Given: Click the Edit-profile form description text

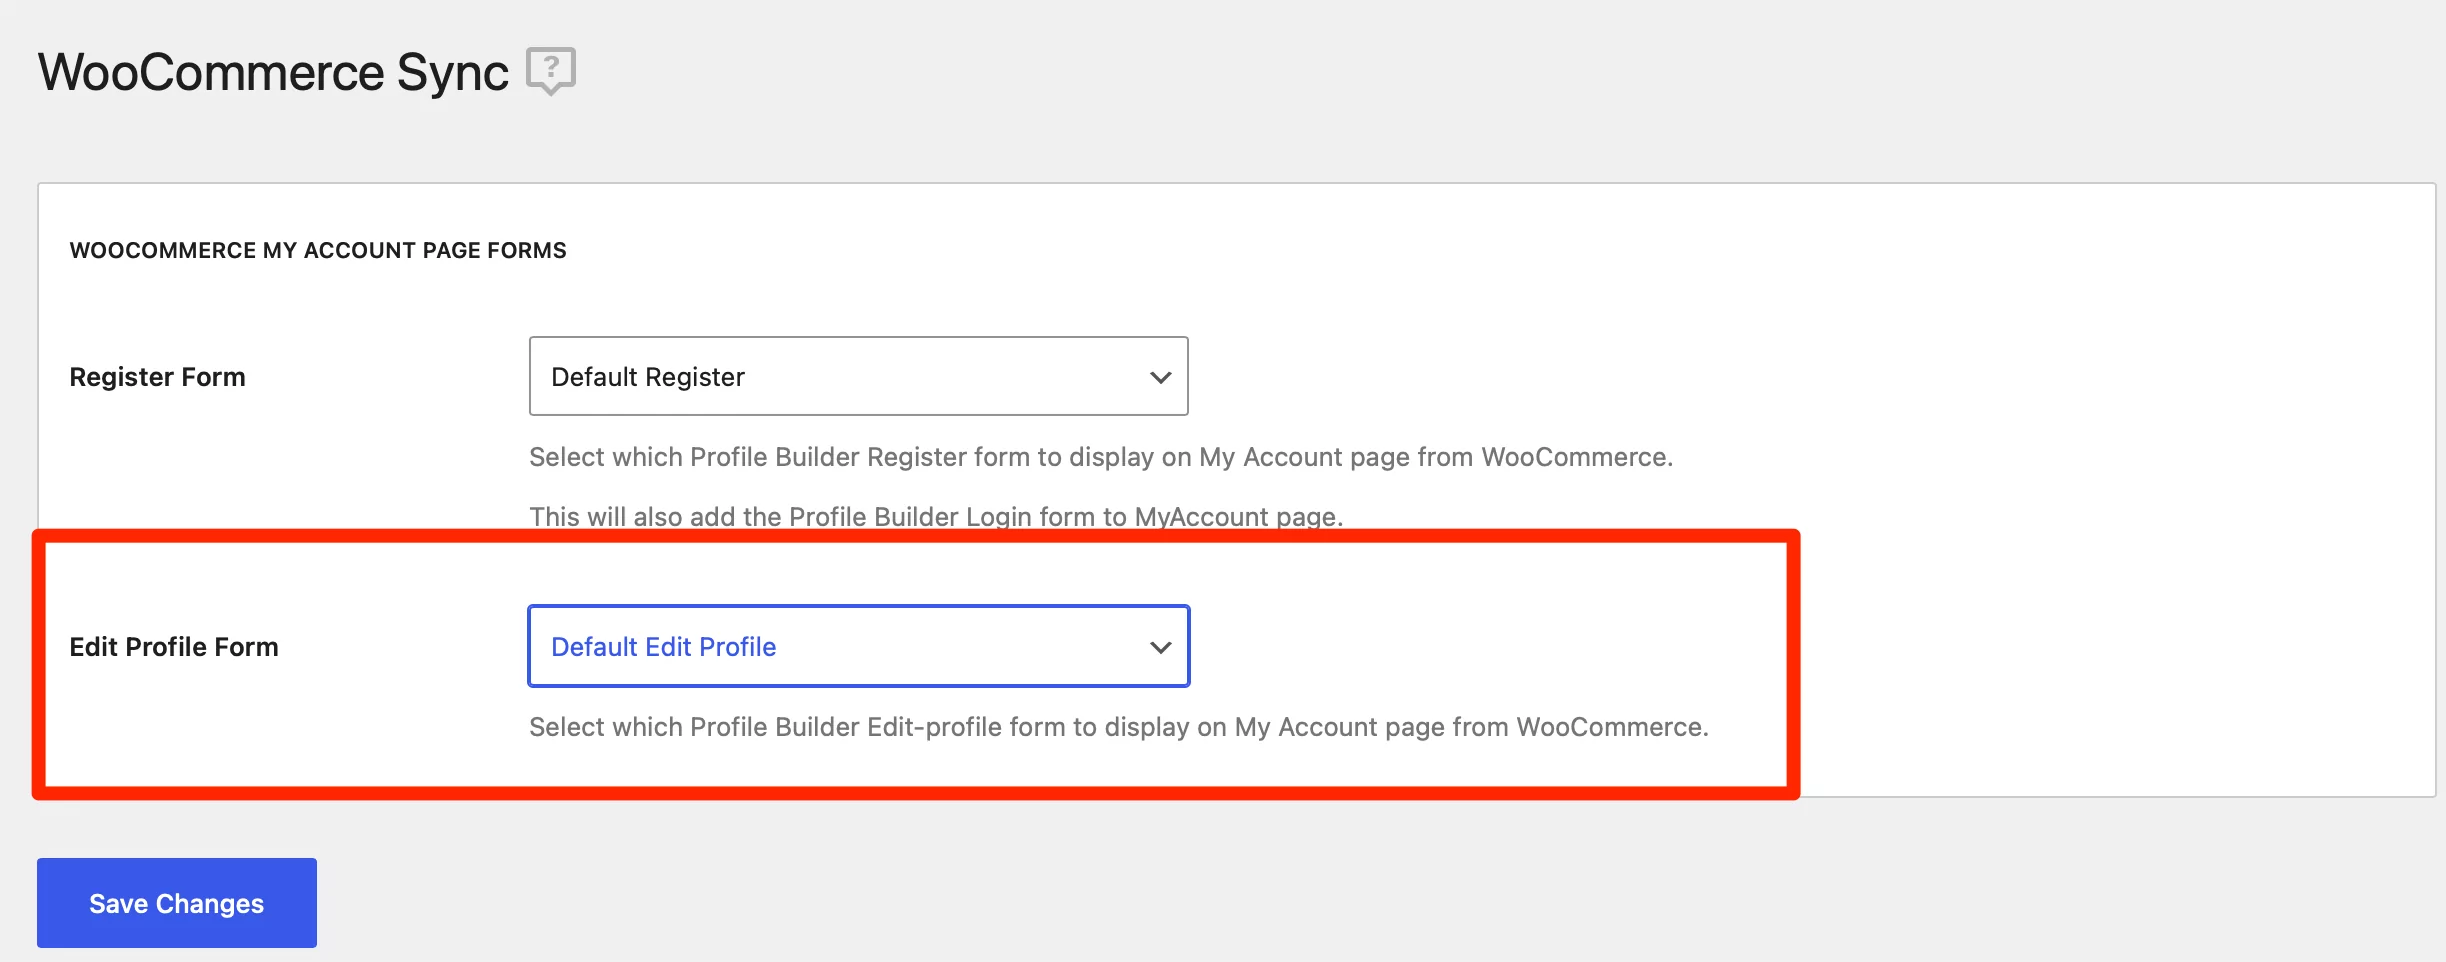Looking at the screenshot, I should coord(1119,727).
